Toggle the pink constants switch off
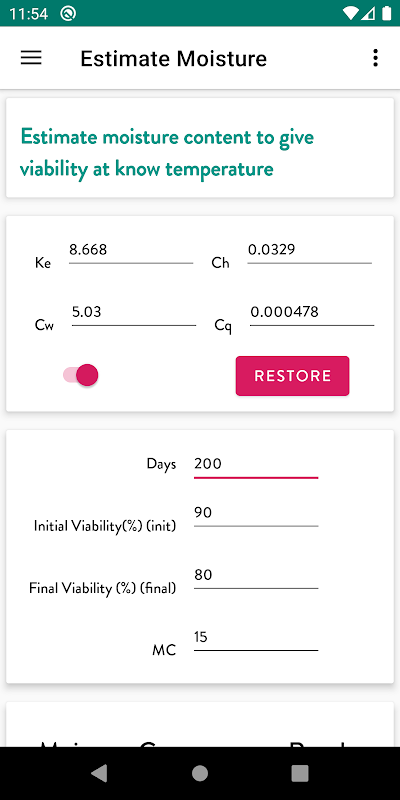Viewport: 400px width, 800px height. (81, 375)
